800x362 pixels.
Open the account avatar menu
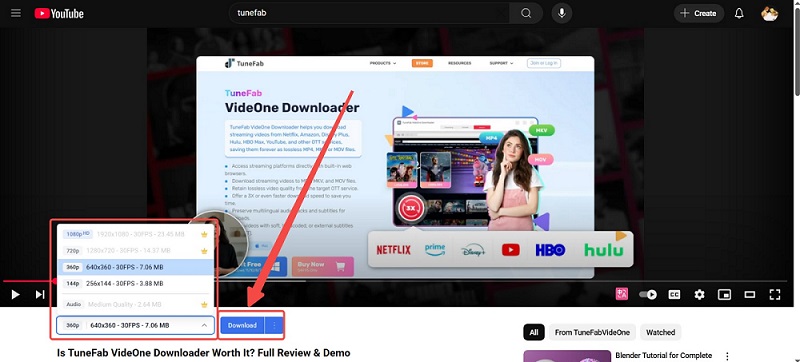coord(769,13)
